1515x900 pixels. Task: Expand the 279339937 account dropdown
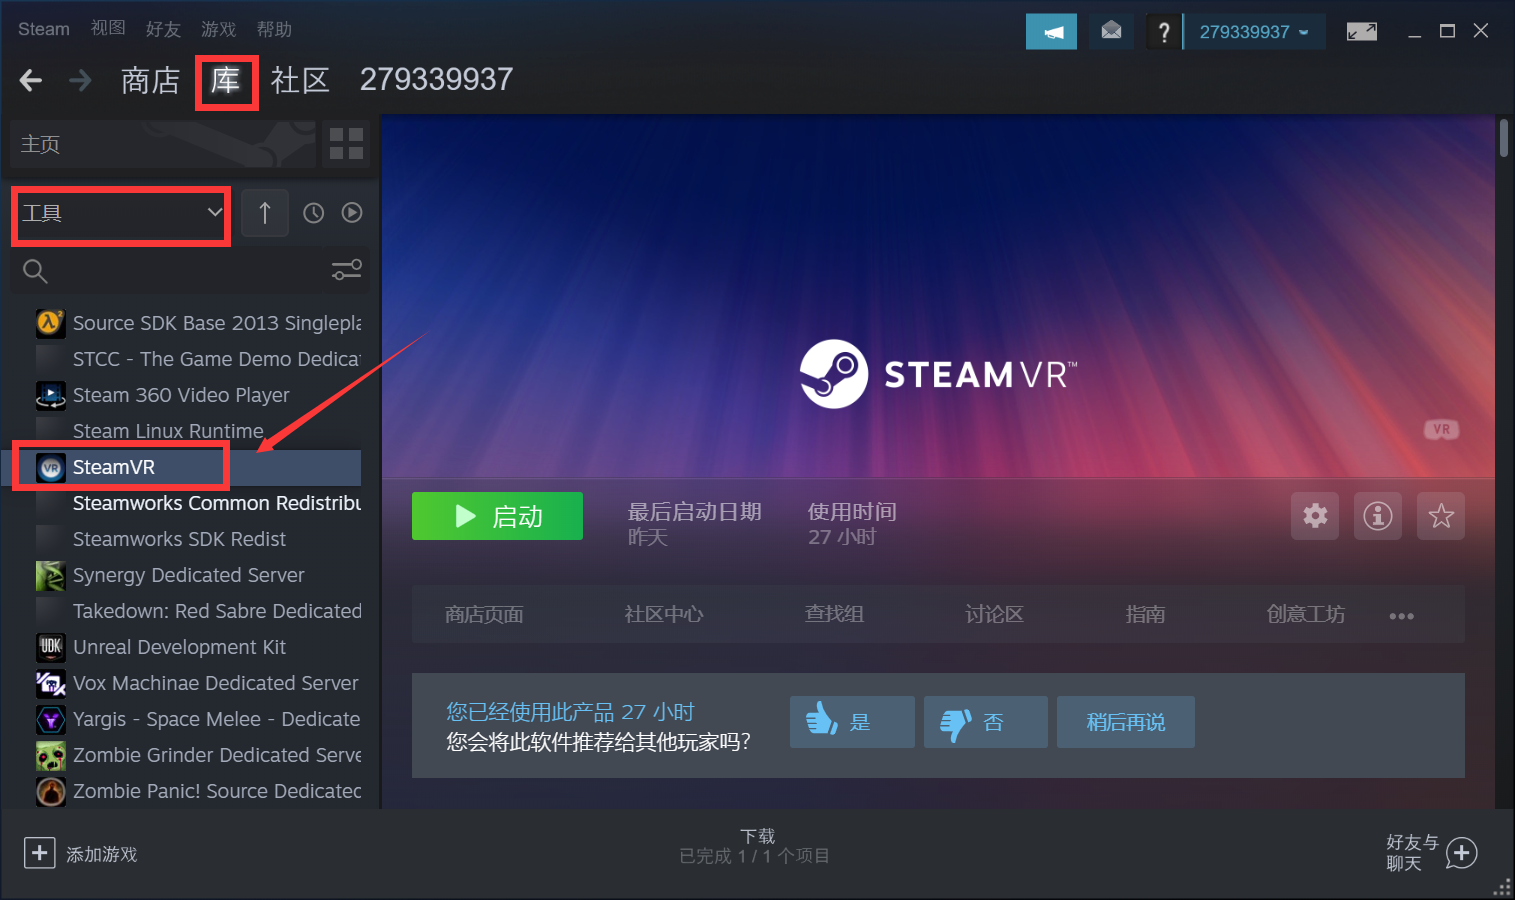click(x=1254, y=32)
